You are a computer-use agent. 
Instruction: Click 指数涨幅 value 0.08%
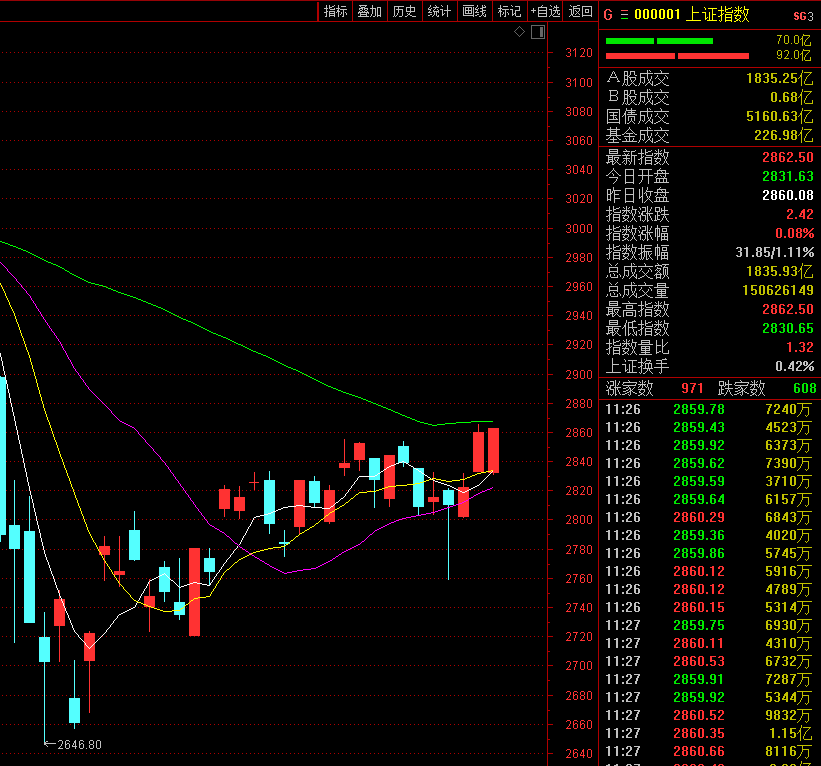(x=794, y=233)
